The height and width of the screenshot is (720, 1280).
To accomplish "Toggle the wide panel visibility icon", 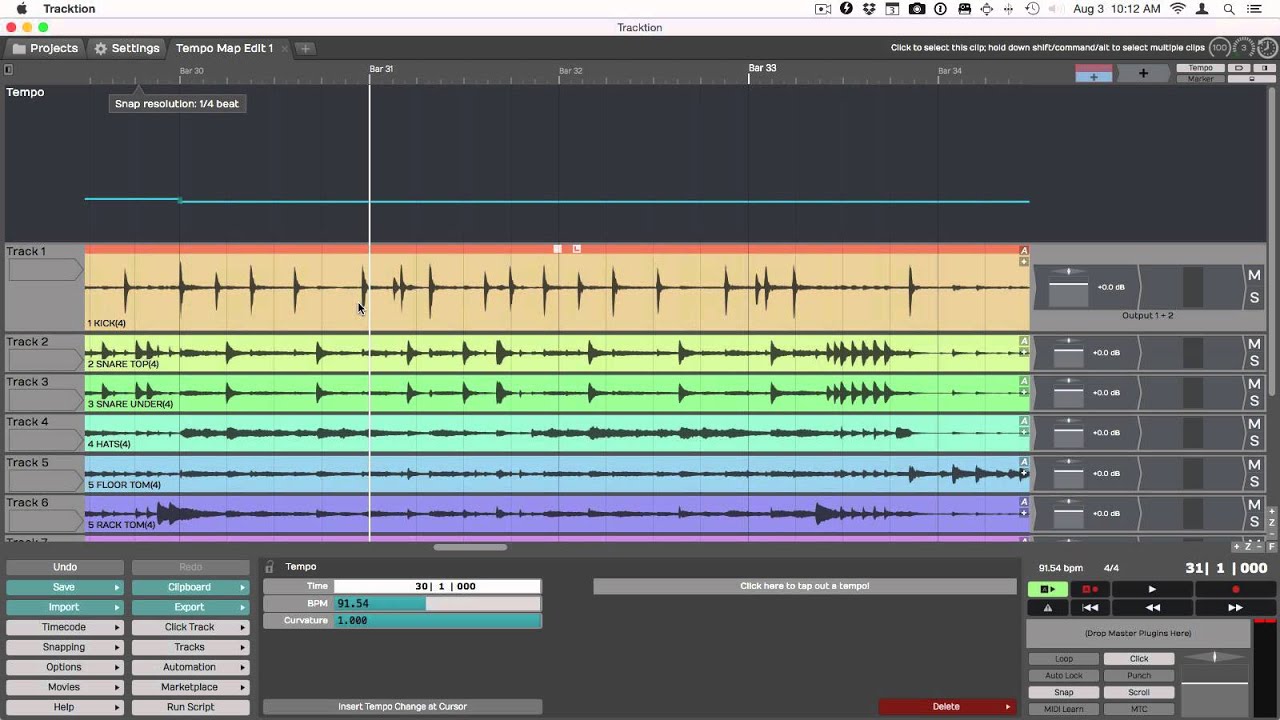I will pyautogui.click(x=1239, y=68).
